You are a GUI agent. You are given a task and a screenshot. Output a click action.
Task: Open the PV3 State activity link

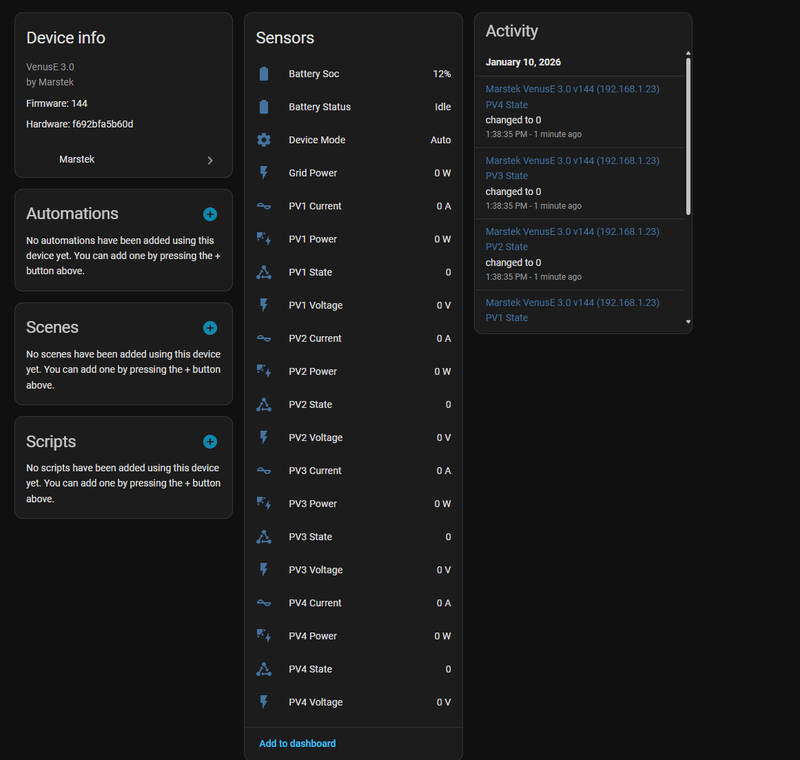tap(506, 176)
